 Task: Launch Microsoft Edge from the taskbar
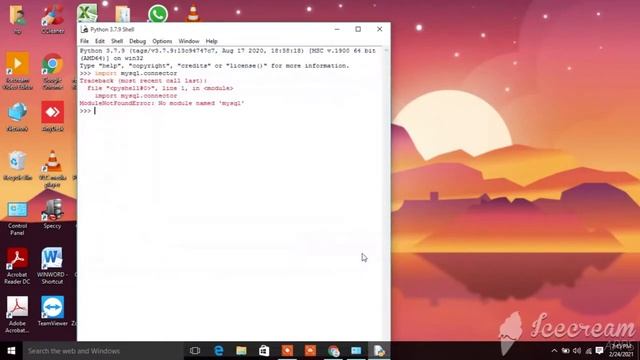click(x=218, y=351)
